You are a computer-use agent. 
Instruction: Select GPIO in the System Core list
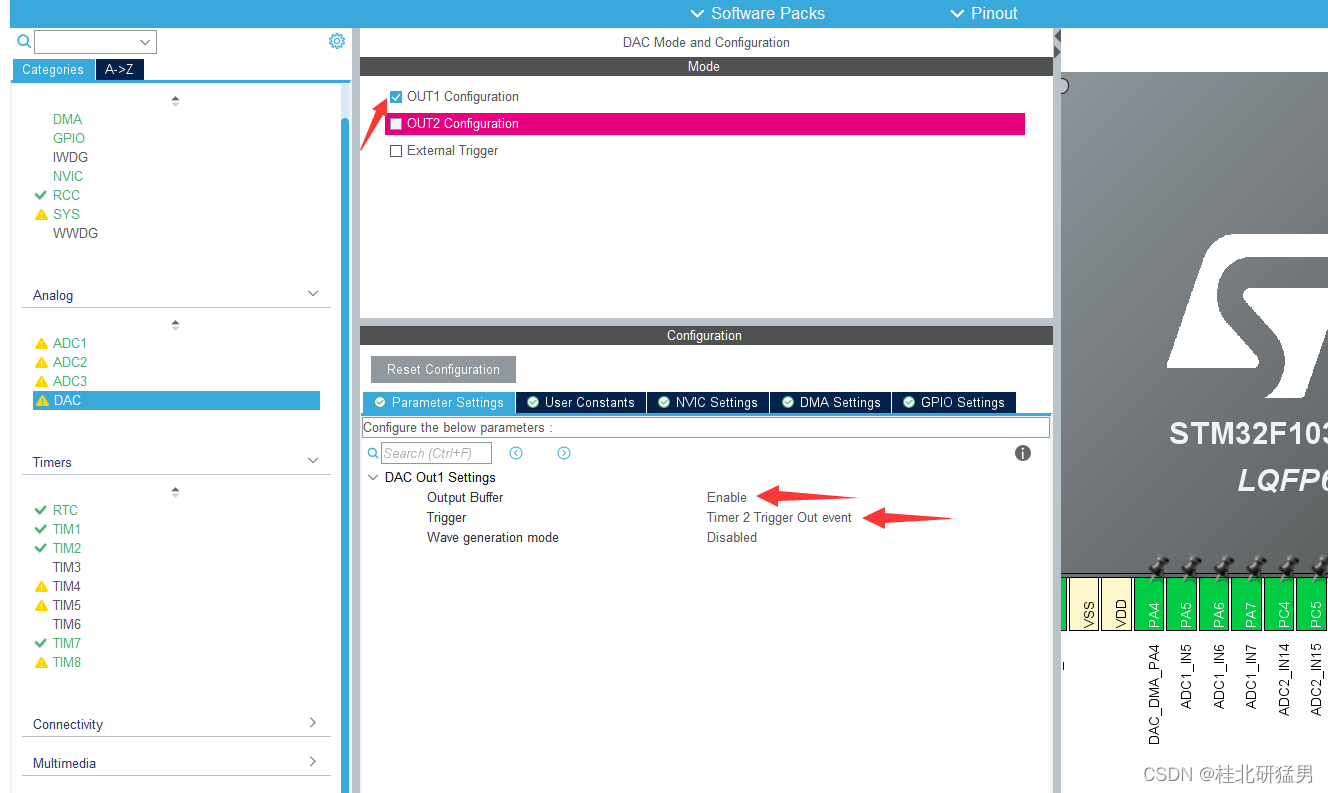(x=69, y=138)
